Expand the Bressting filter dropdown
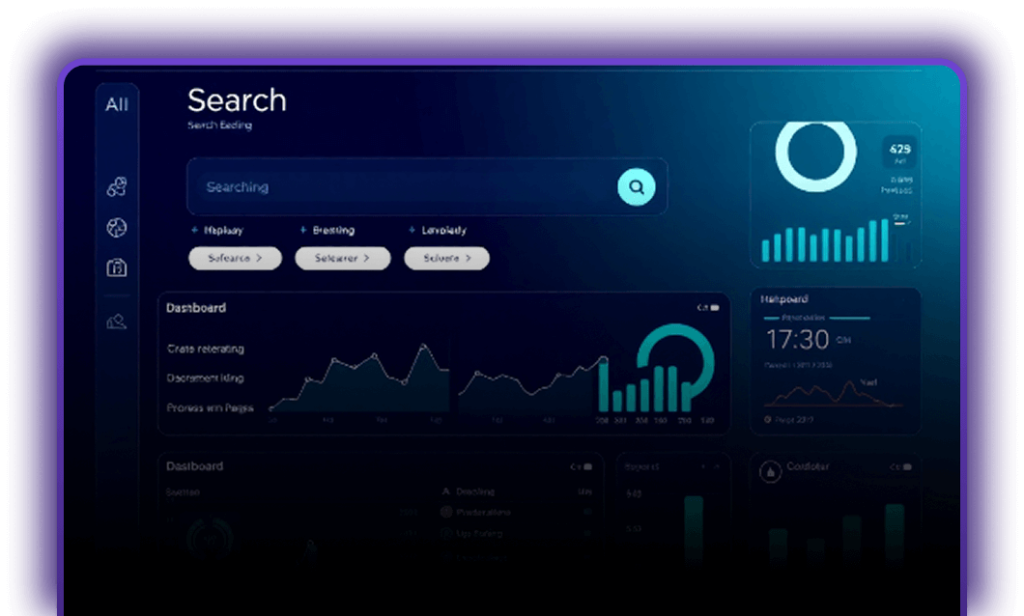 pyautogui.click(x=330, y=230)
